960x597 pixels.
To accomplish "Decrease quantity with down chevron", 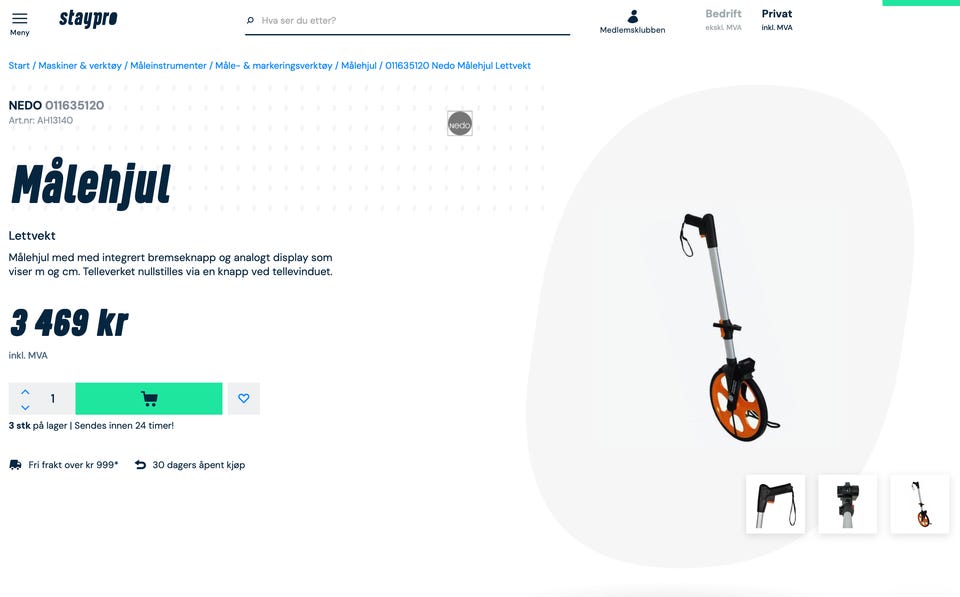I will [x=25, y=407].
